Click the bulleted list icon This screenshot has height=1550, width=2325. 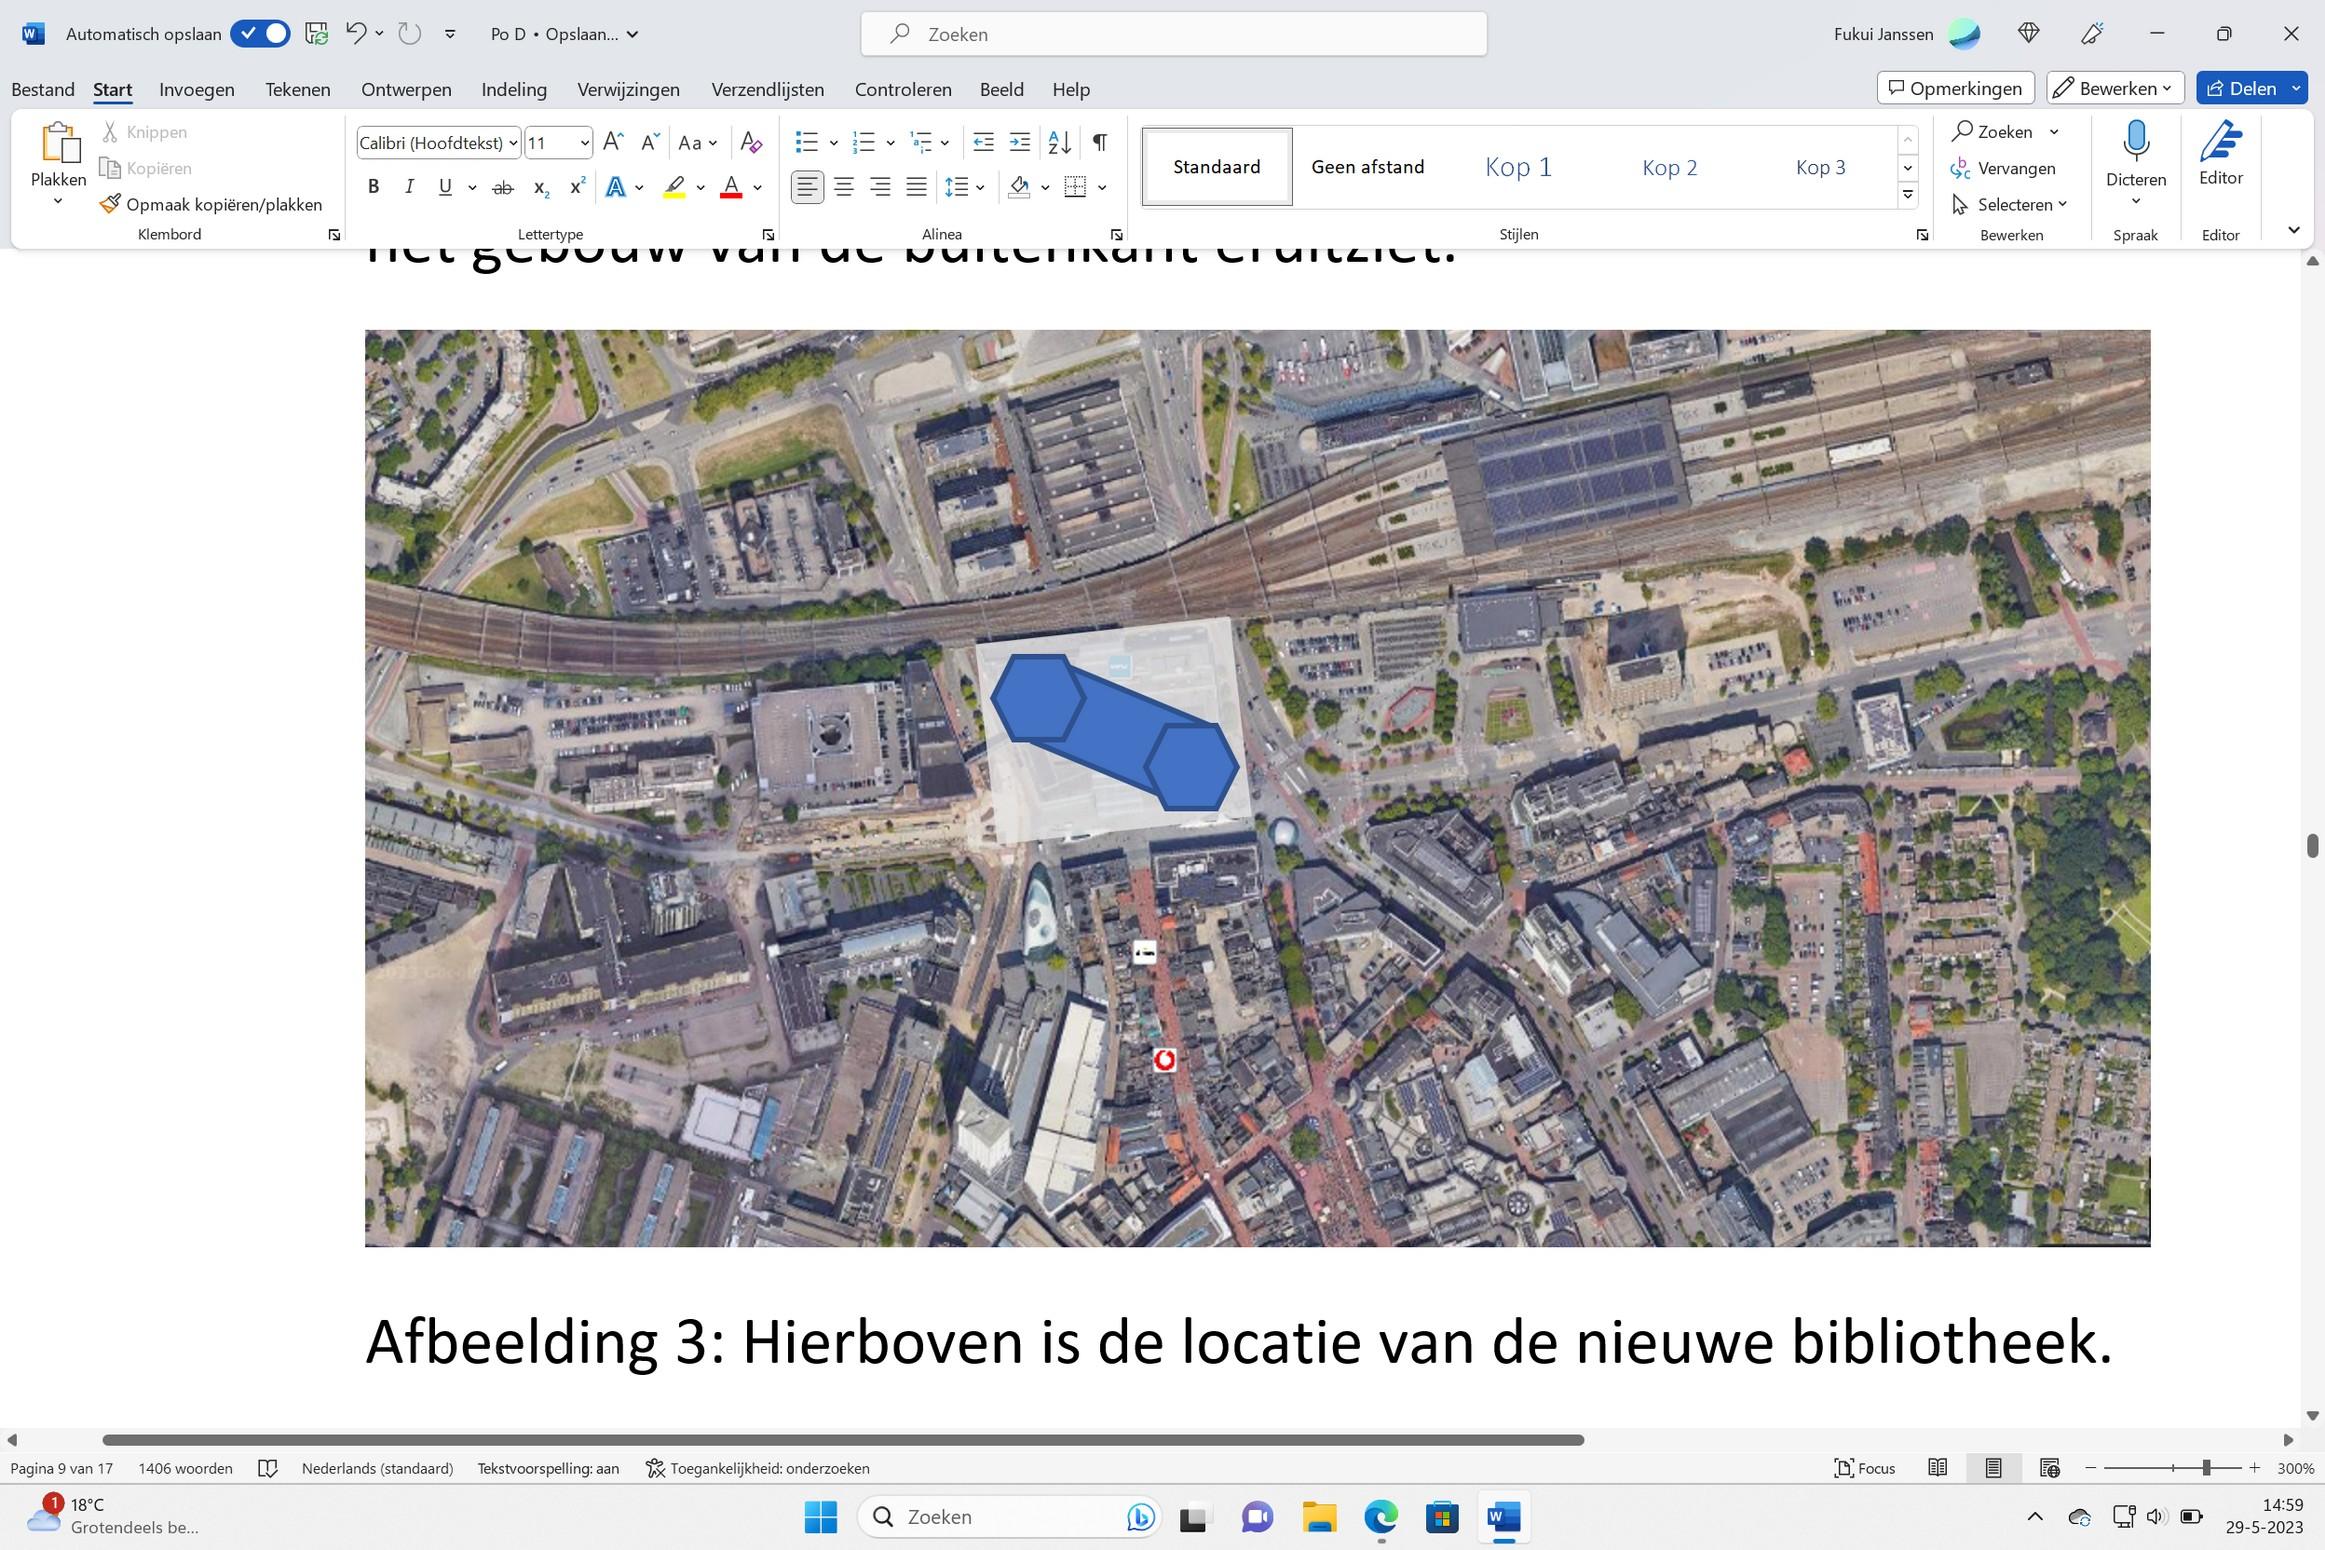click(806, 142)
